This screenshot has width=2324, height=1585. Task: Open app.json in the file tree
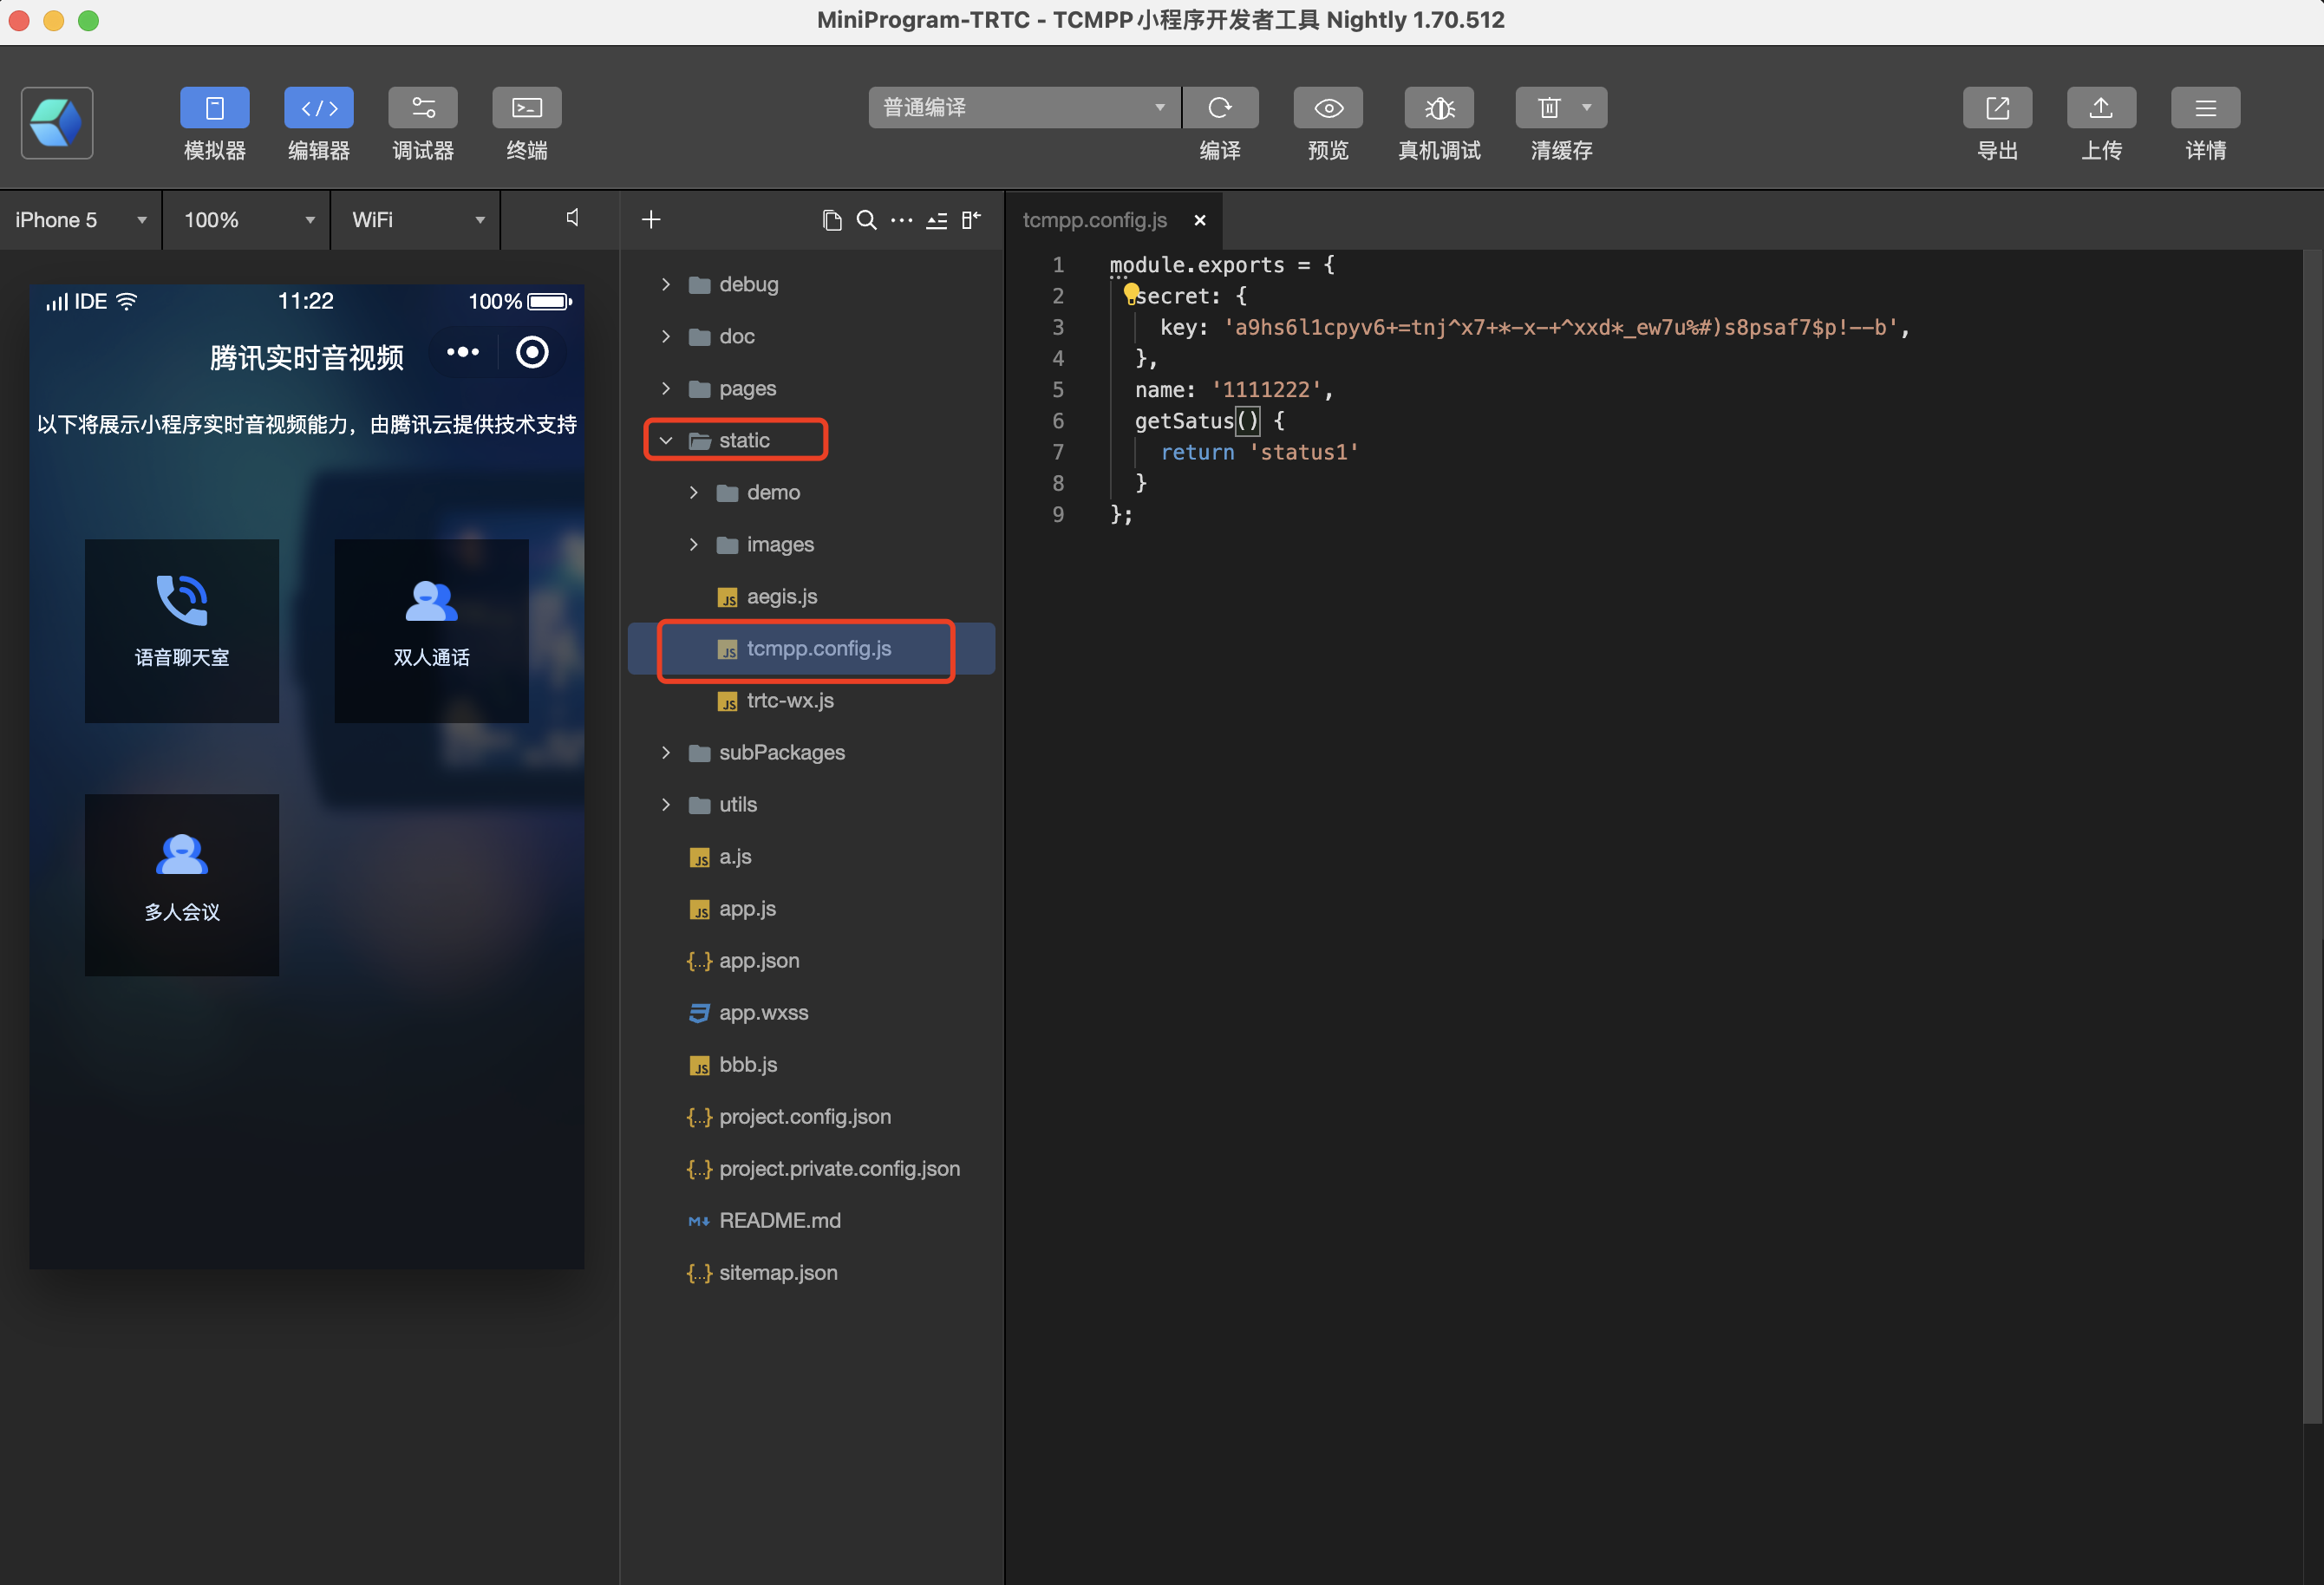tap(758, 960)
